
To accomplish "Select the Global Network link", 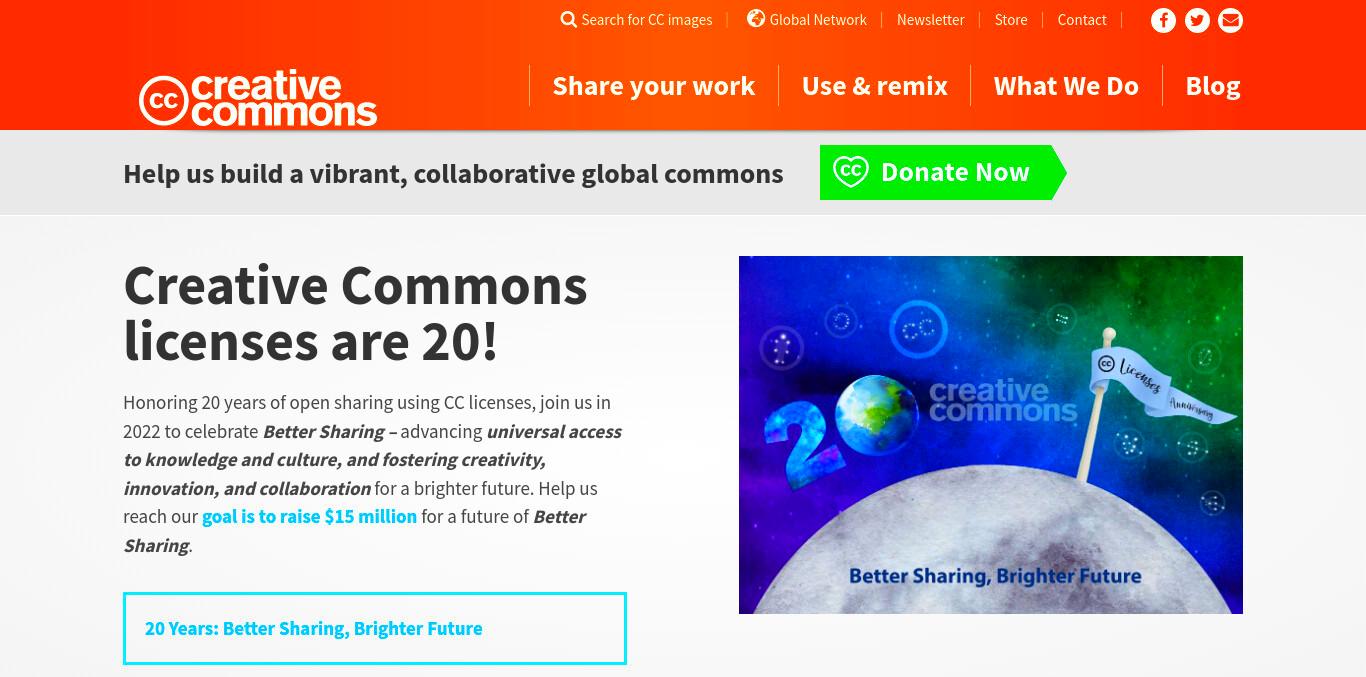I will [x=818, y=20].
